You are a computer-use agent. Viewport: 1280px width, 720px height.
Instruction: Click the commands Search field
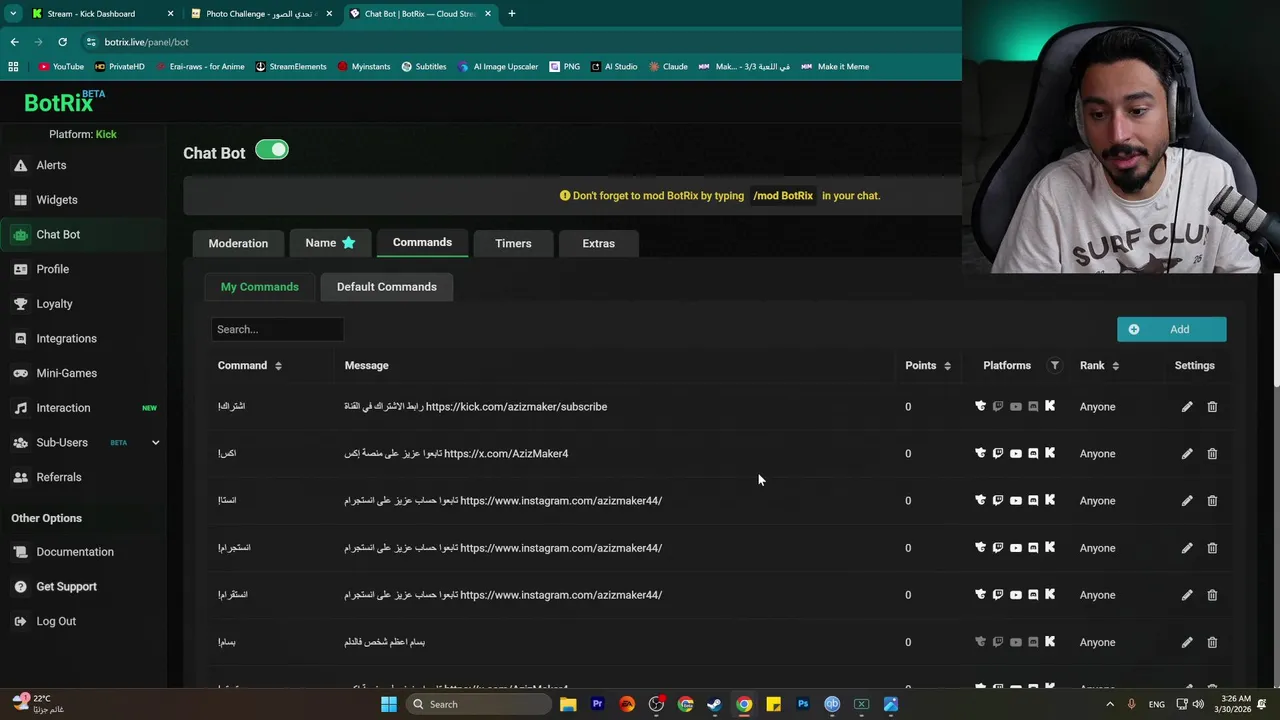tap(277, 329)
